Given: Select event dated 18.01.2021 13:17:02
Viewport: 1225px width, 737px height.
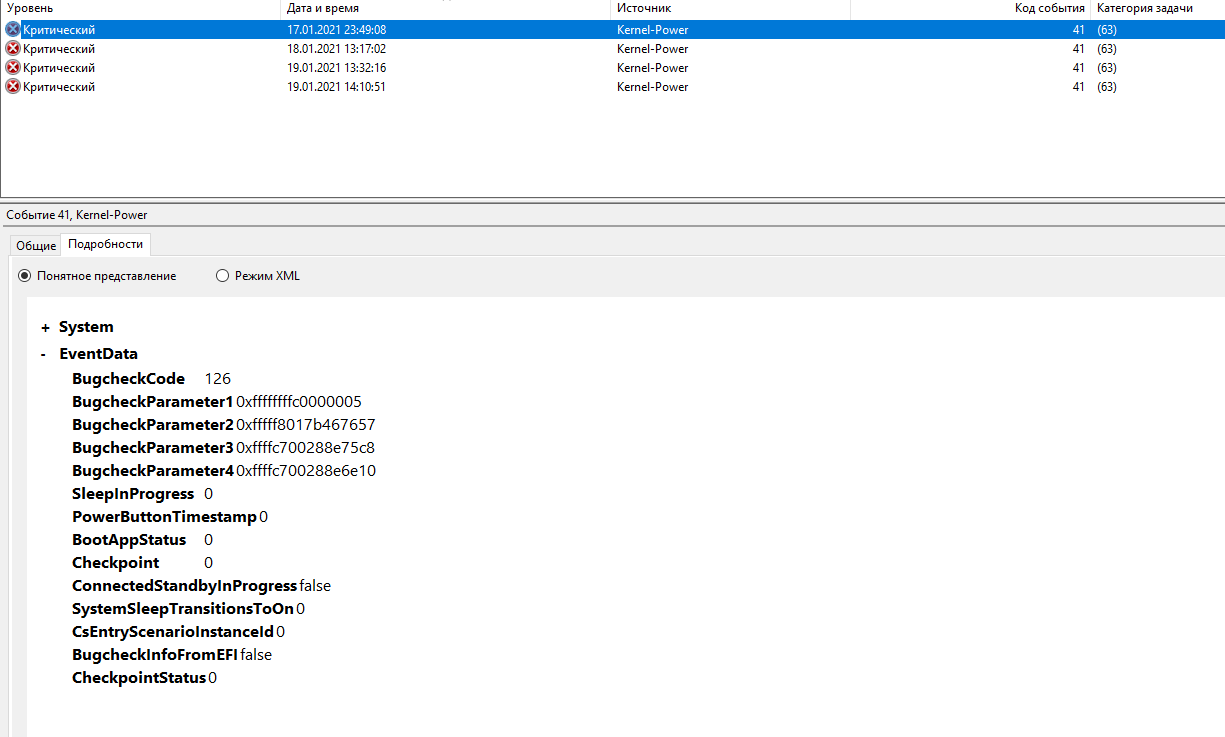Looking at the screenshot, I should [612, 49].
